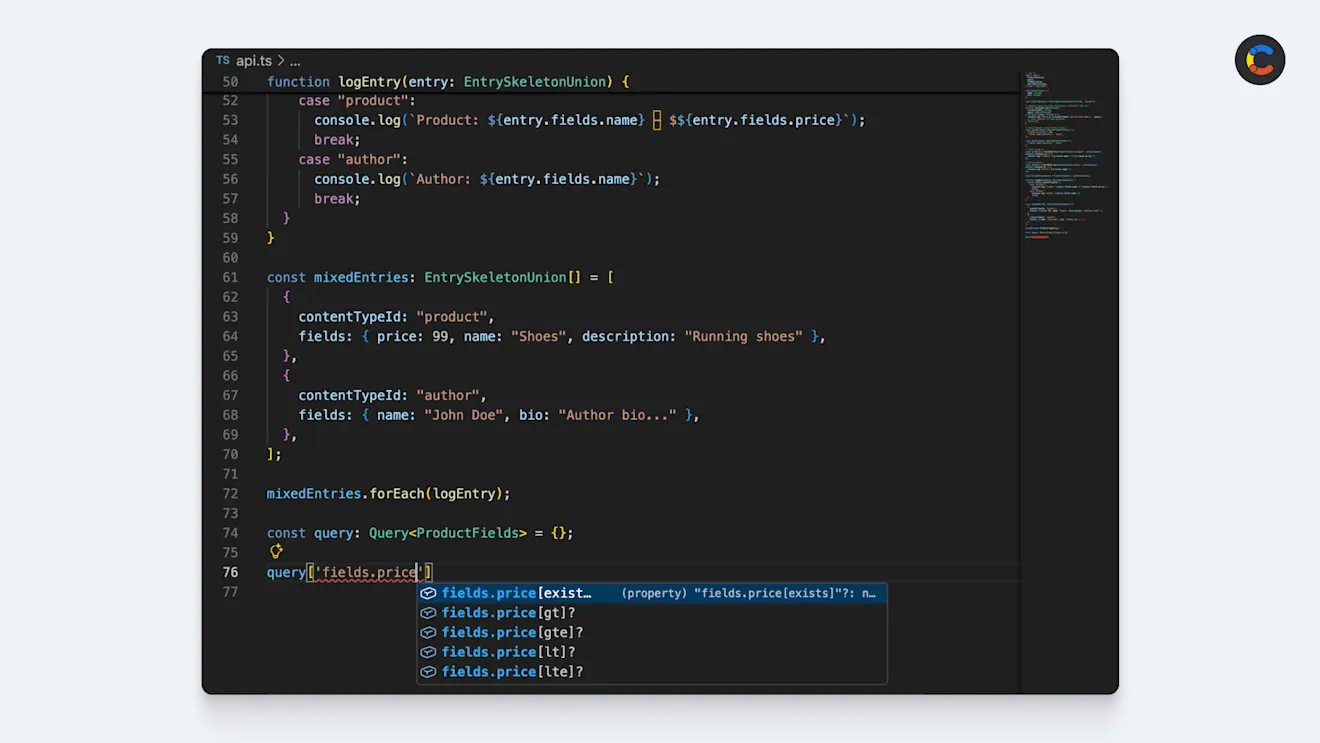Viewport: 1320px width, 743px height.
Task: Click the property icon beside fields.price[lte]
Action: (x=428, y=671)
